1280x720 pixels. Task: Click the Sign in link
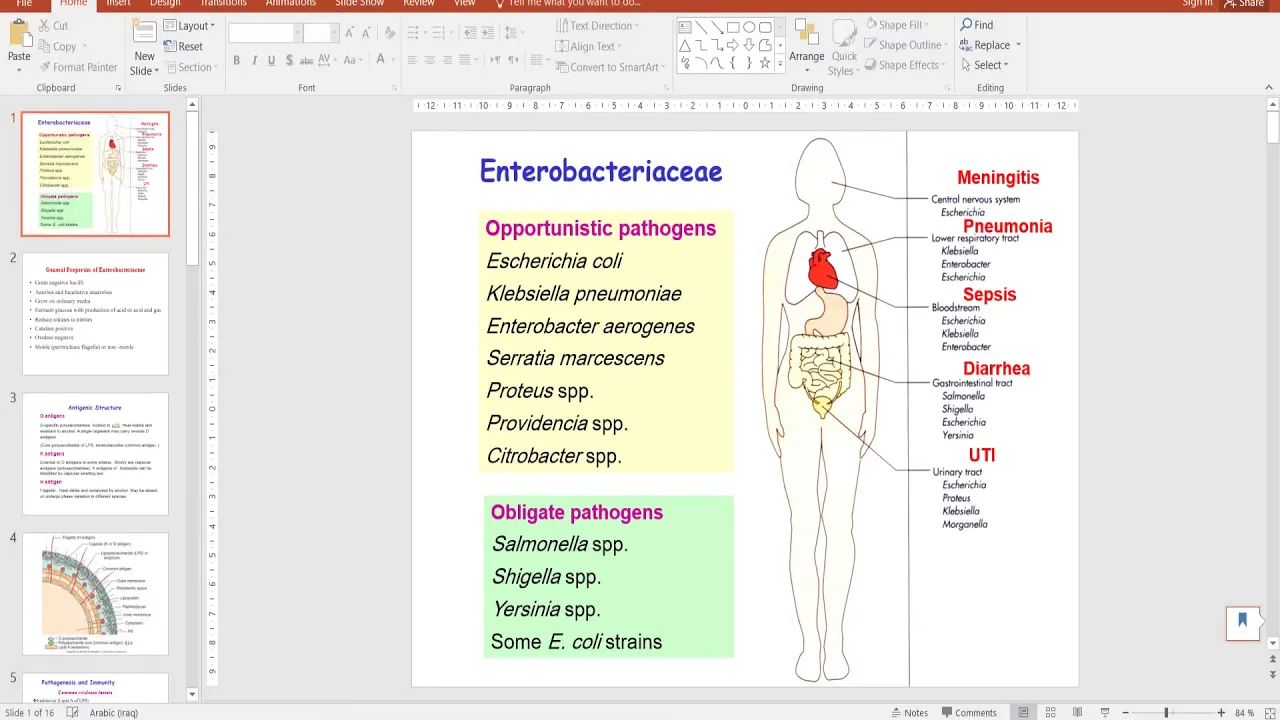[x=1196, y=3]
